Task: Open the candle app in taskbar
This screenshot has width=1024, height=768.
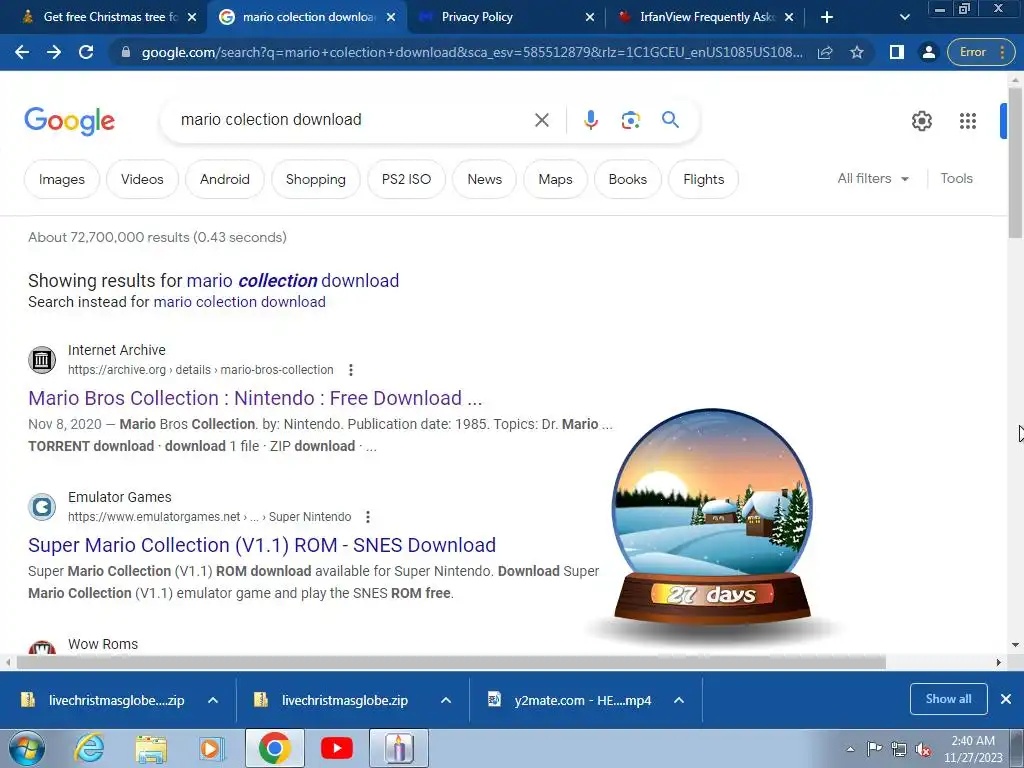Action: (399, 748)
